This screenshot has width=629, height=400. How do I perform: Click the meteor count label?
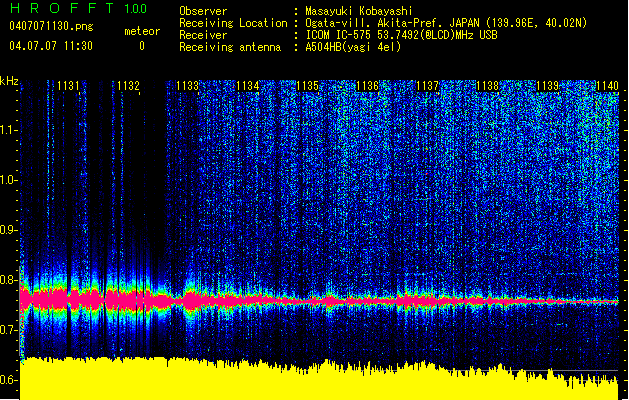click(x=142, y=31)
